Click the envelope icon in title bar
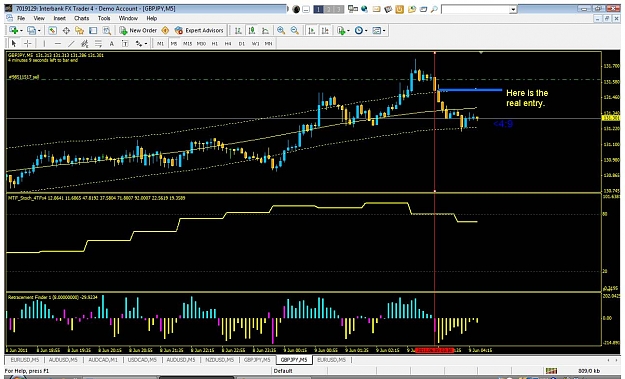The image size is (625, 379). [376, 9]
